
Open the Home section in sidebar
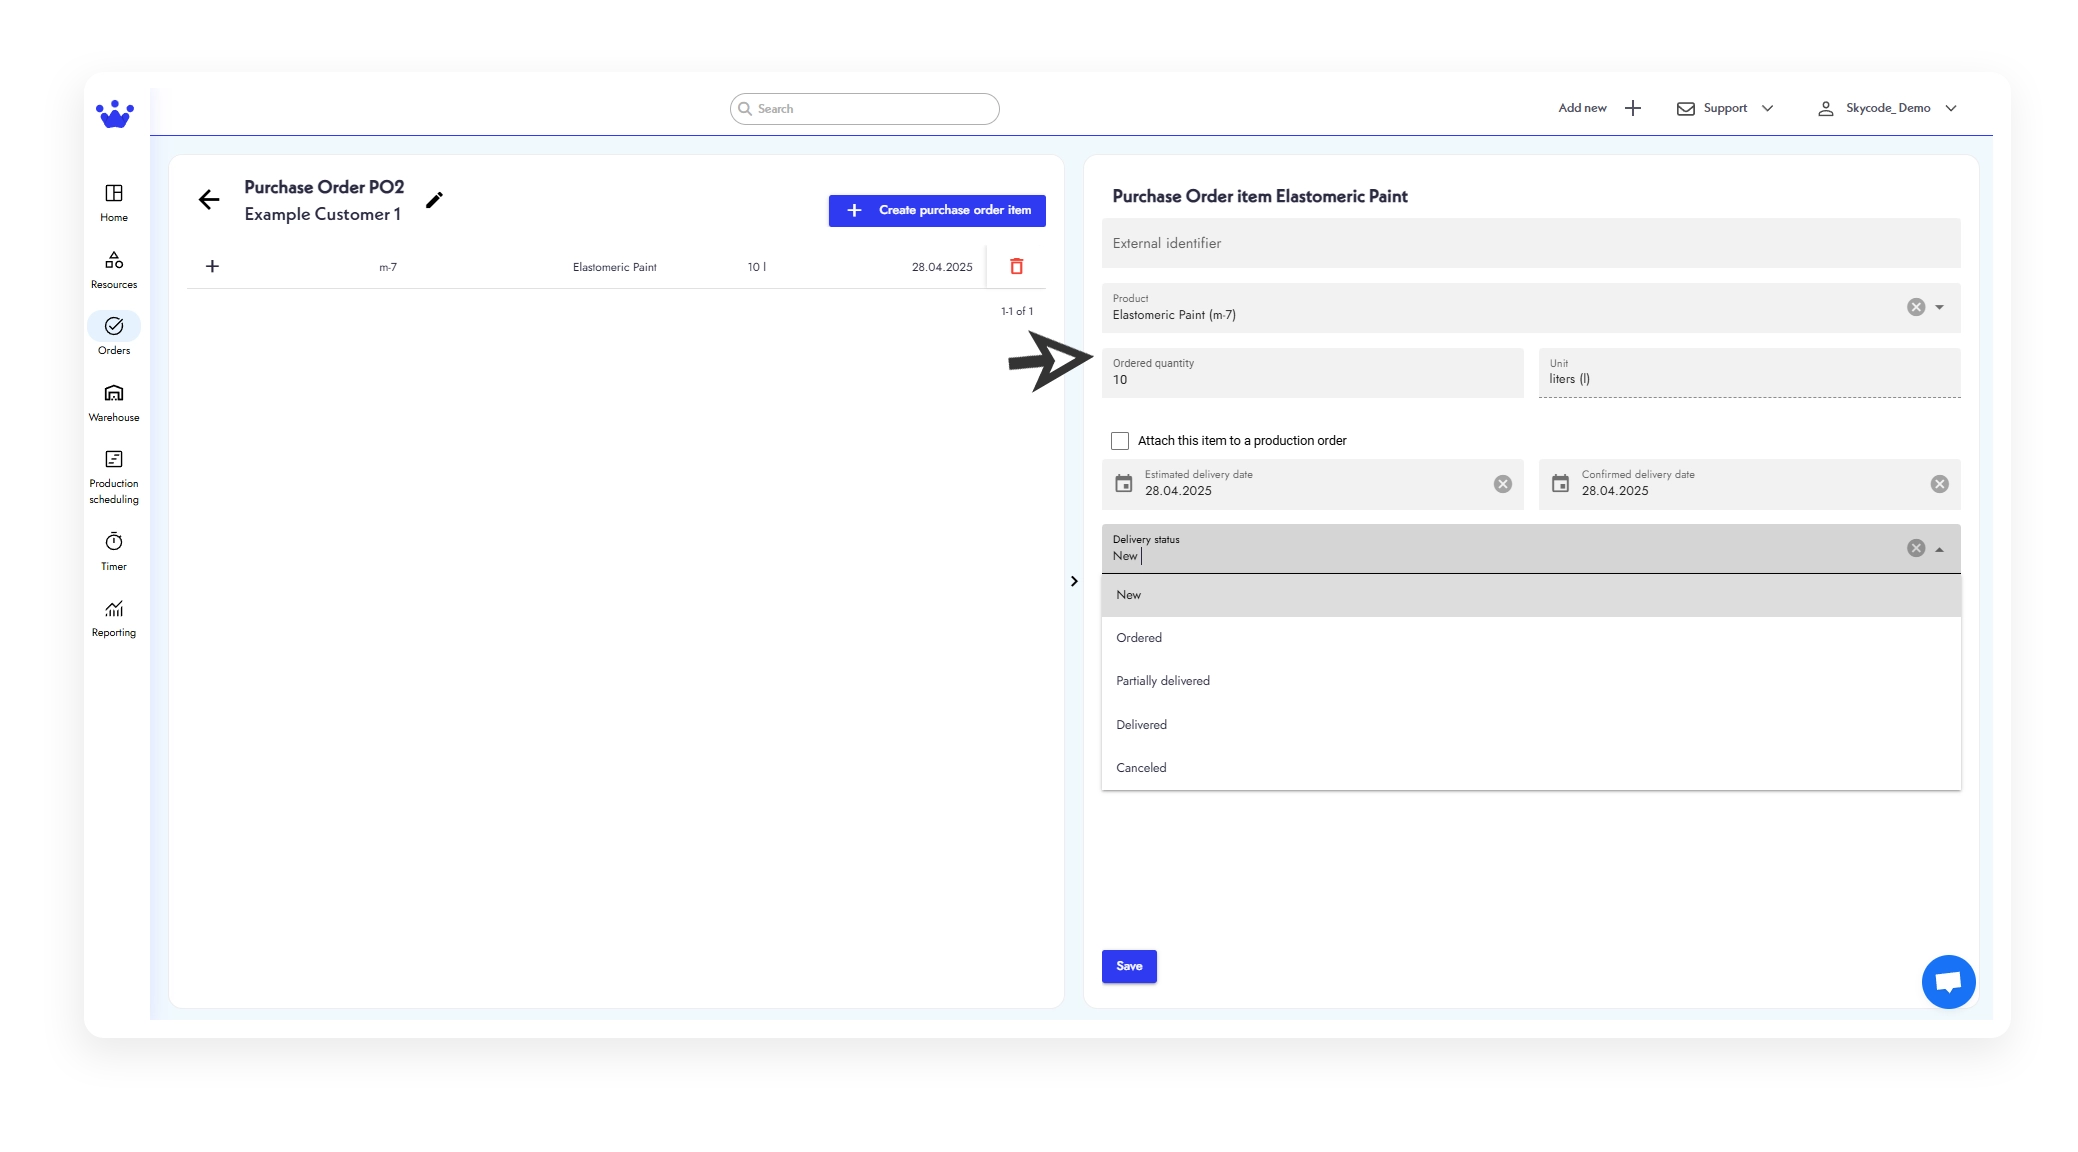click(x=114, y=200)
